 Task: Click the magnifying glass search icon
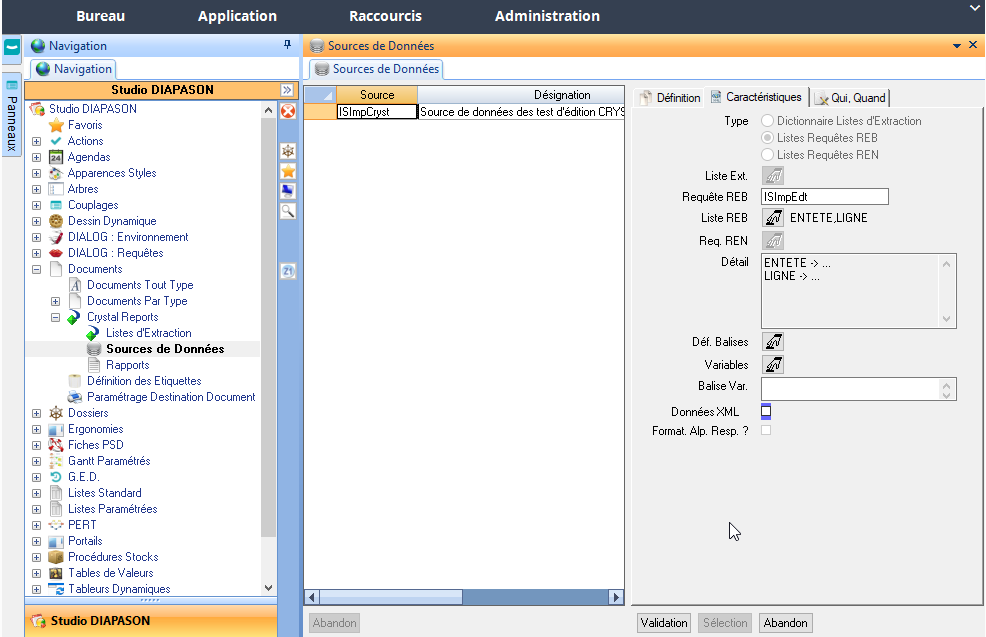click(x=288, y=211)
